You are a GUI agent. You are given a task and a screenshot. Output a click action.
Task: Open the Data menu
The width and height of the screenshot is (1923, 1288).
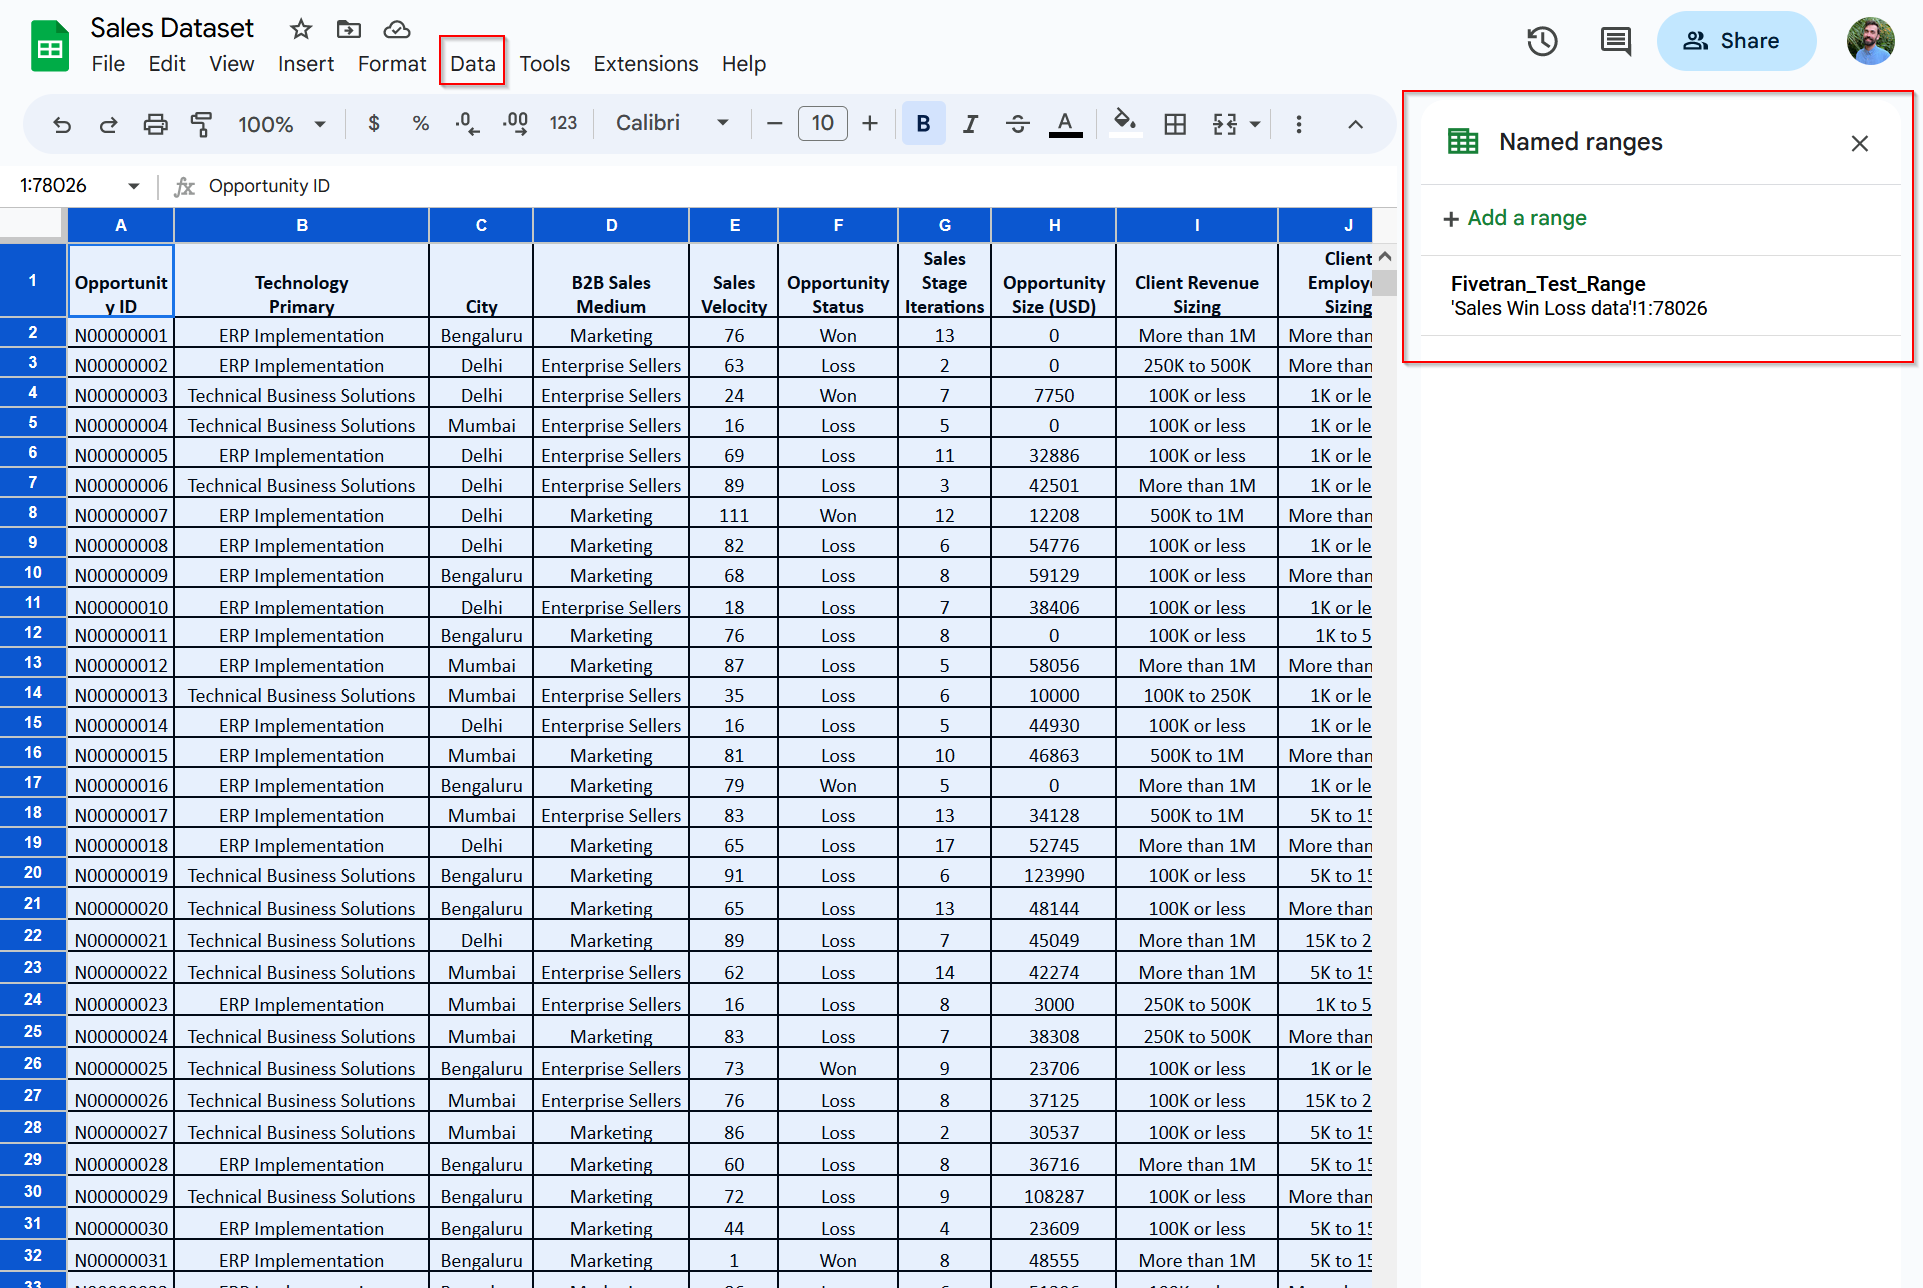point(471,63)
